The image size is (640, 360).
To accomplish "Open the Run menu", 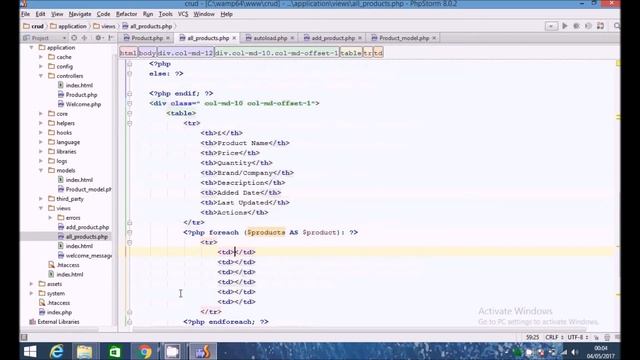I will point(148,14).
